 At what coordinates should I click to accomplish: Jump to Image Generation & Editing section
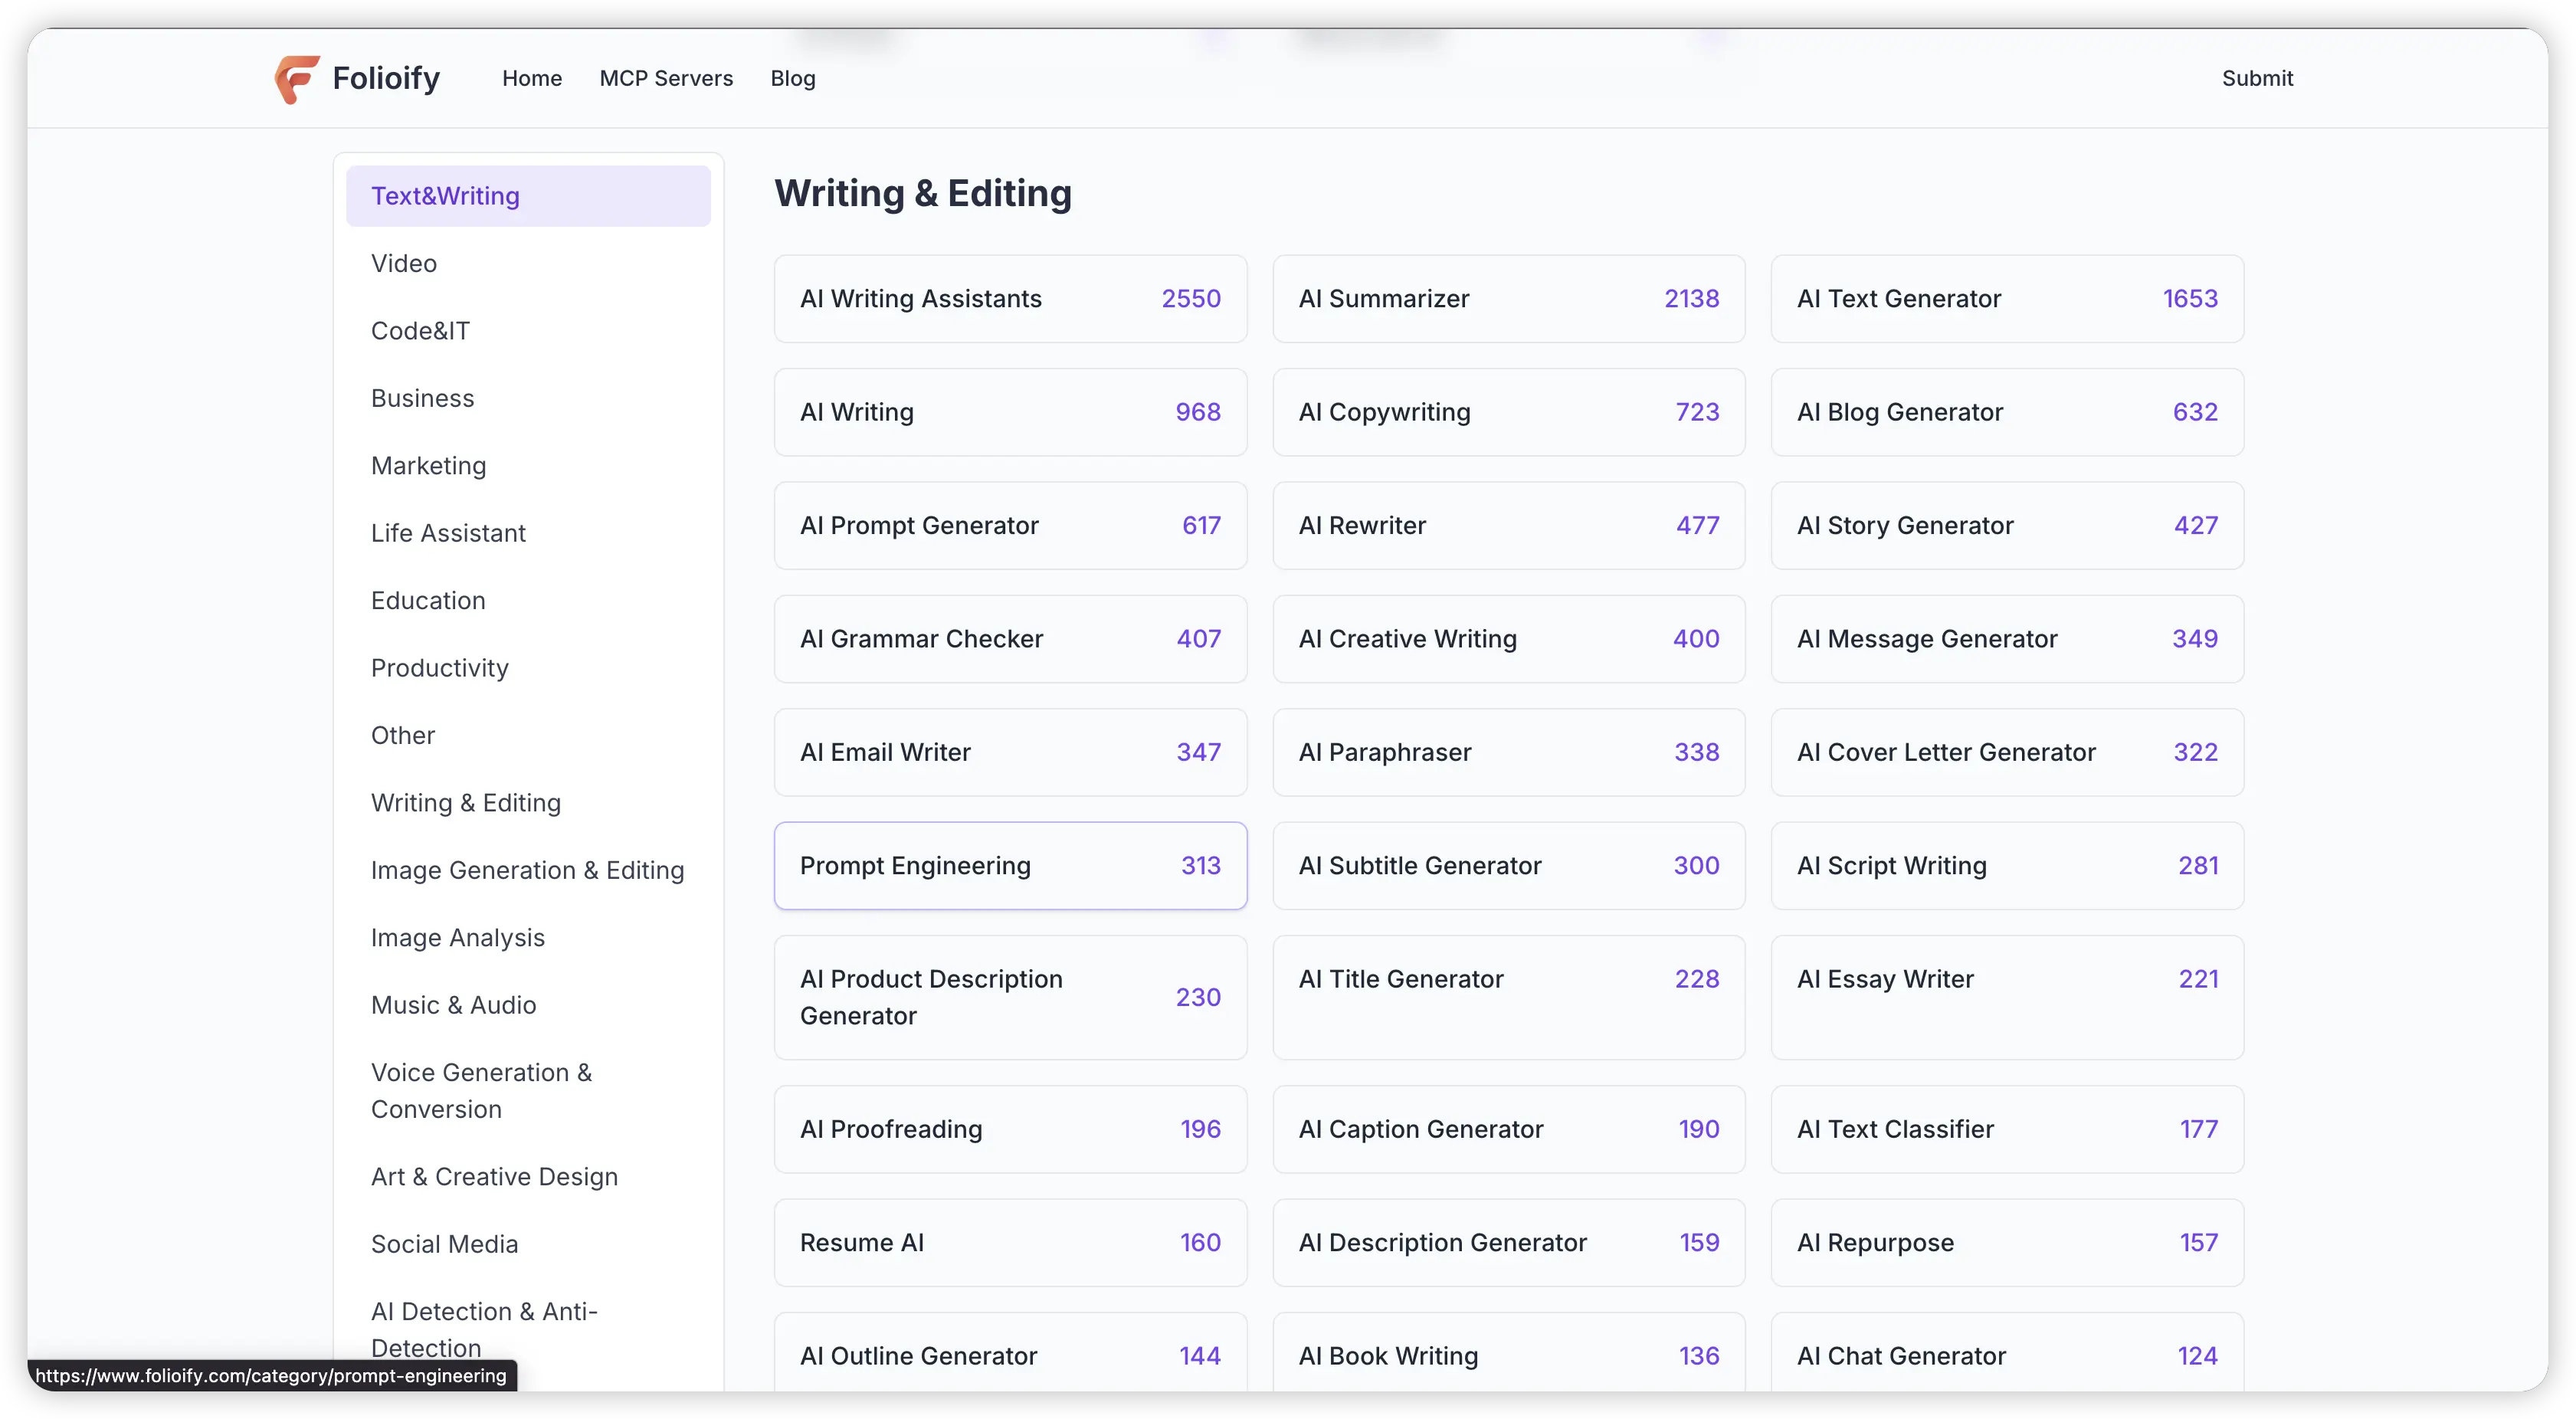[x=527, y=870]
